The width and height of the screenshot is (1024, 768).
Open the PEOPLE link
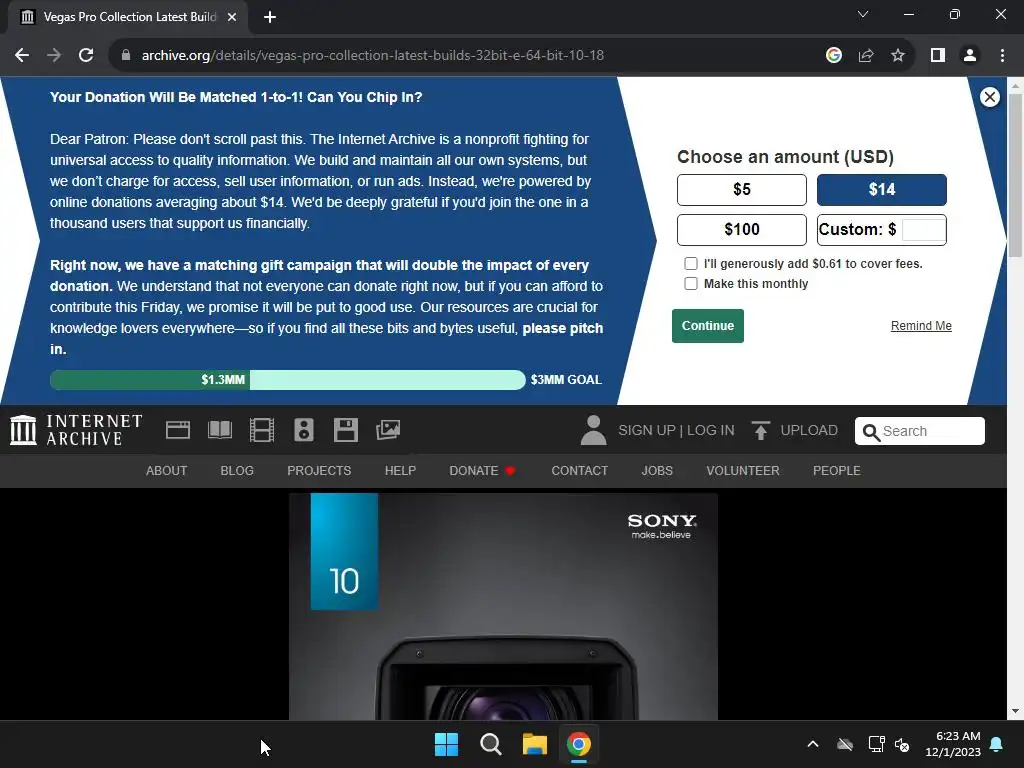(x=837, y=471)
